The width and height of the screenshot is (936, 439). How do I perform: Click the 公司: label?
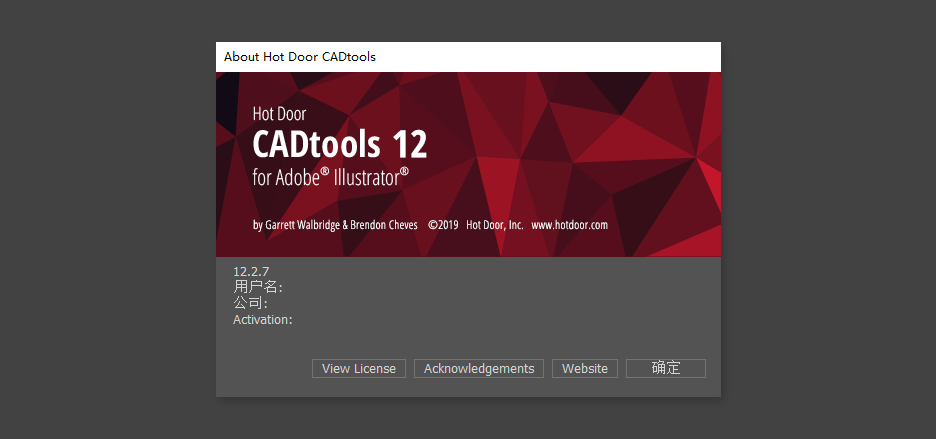click(250, 303)
